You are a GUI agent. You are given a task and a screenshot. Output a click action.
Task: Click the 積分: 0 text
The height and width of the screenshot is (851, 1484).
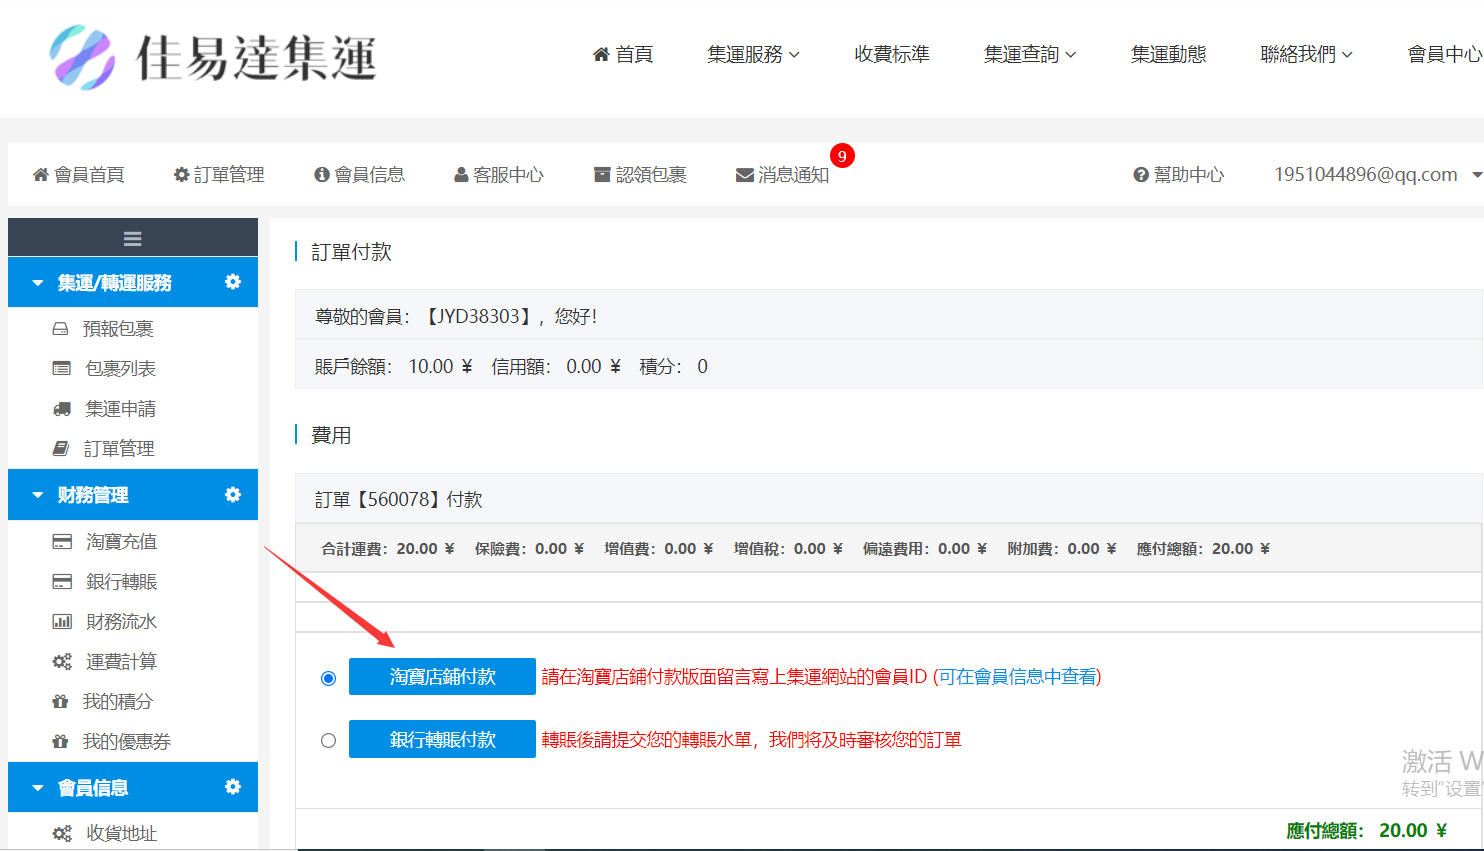click(673, 366)
